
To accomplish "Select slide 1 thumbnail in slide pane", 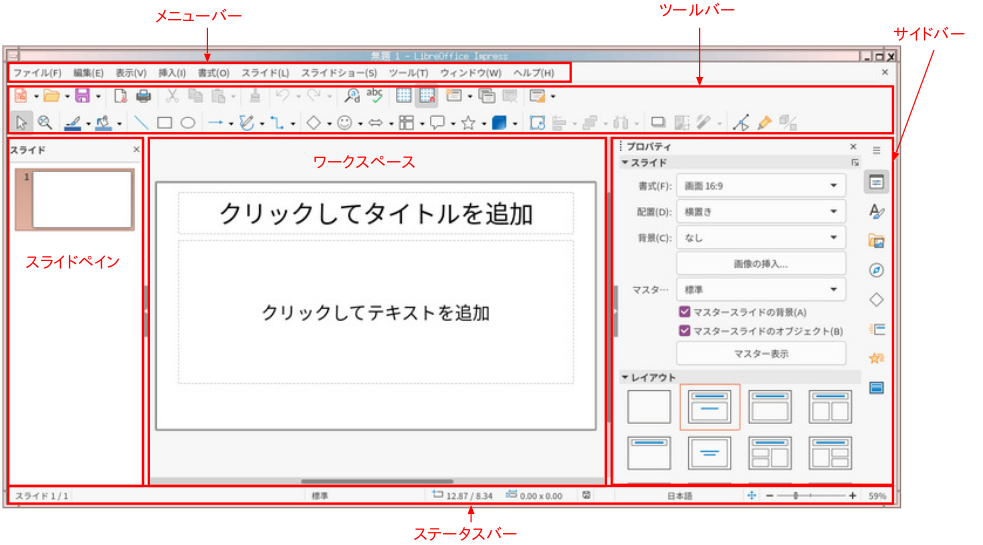I will (x=75, y=199).
